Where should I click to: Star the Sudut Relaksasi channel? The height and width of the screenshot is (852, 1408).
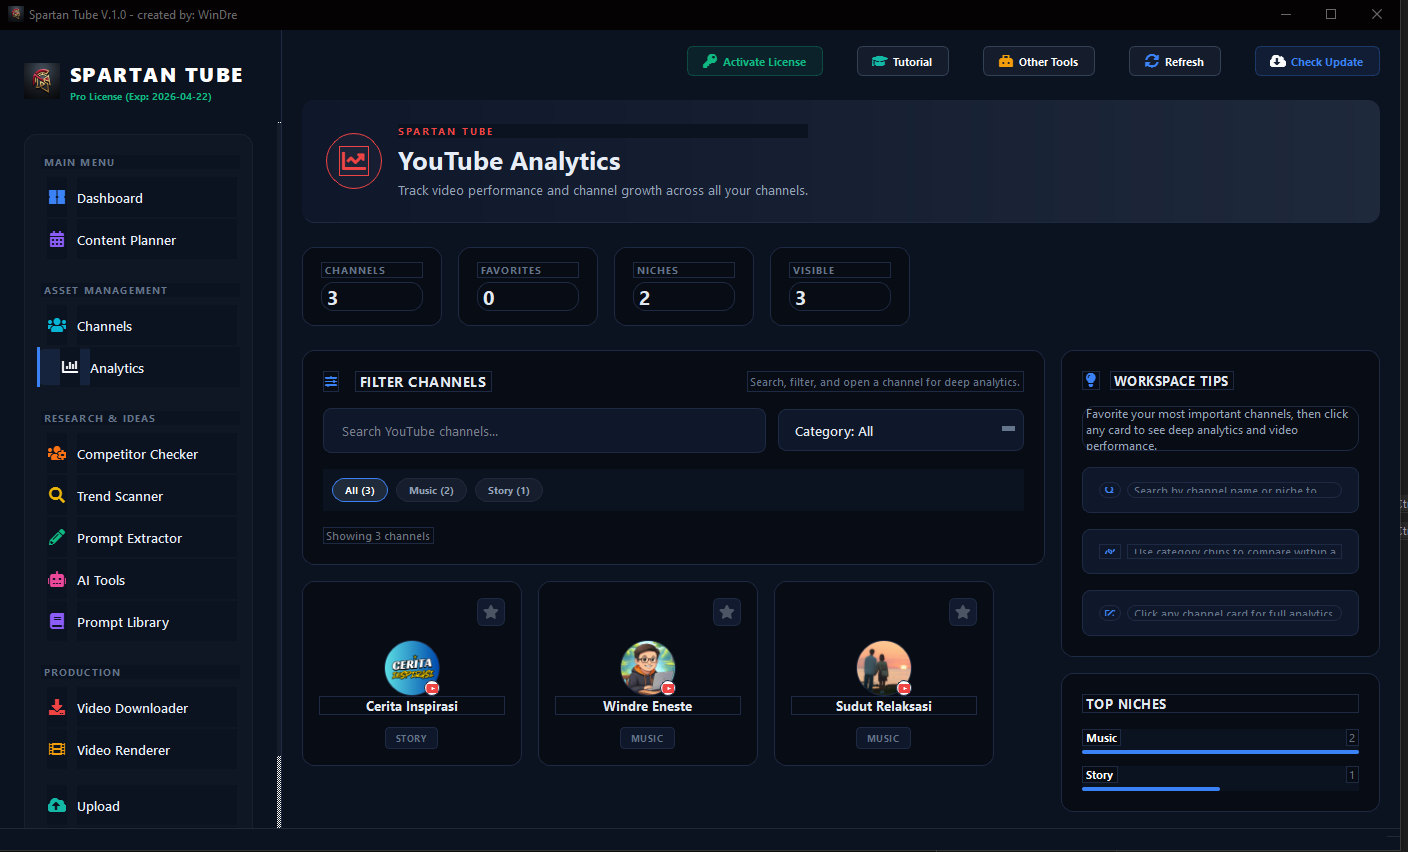tap(962, 611)
